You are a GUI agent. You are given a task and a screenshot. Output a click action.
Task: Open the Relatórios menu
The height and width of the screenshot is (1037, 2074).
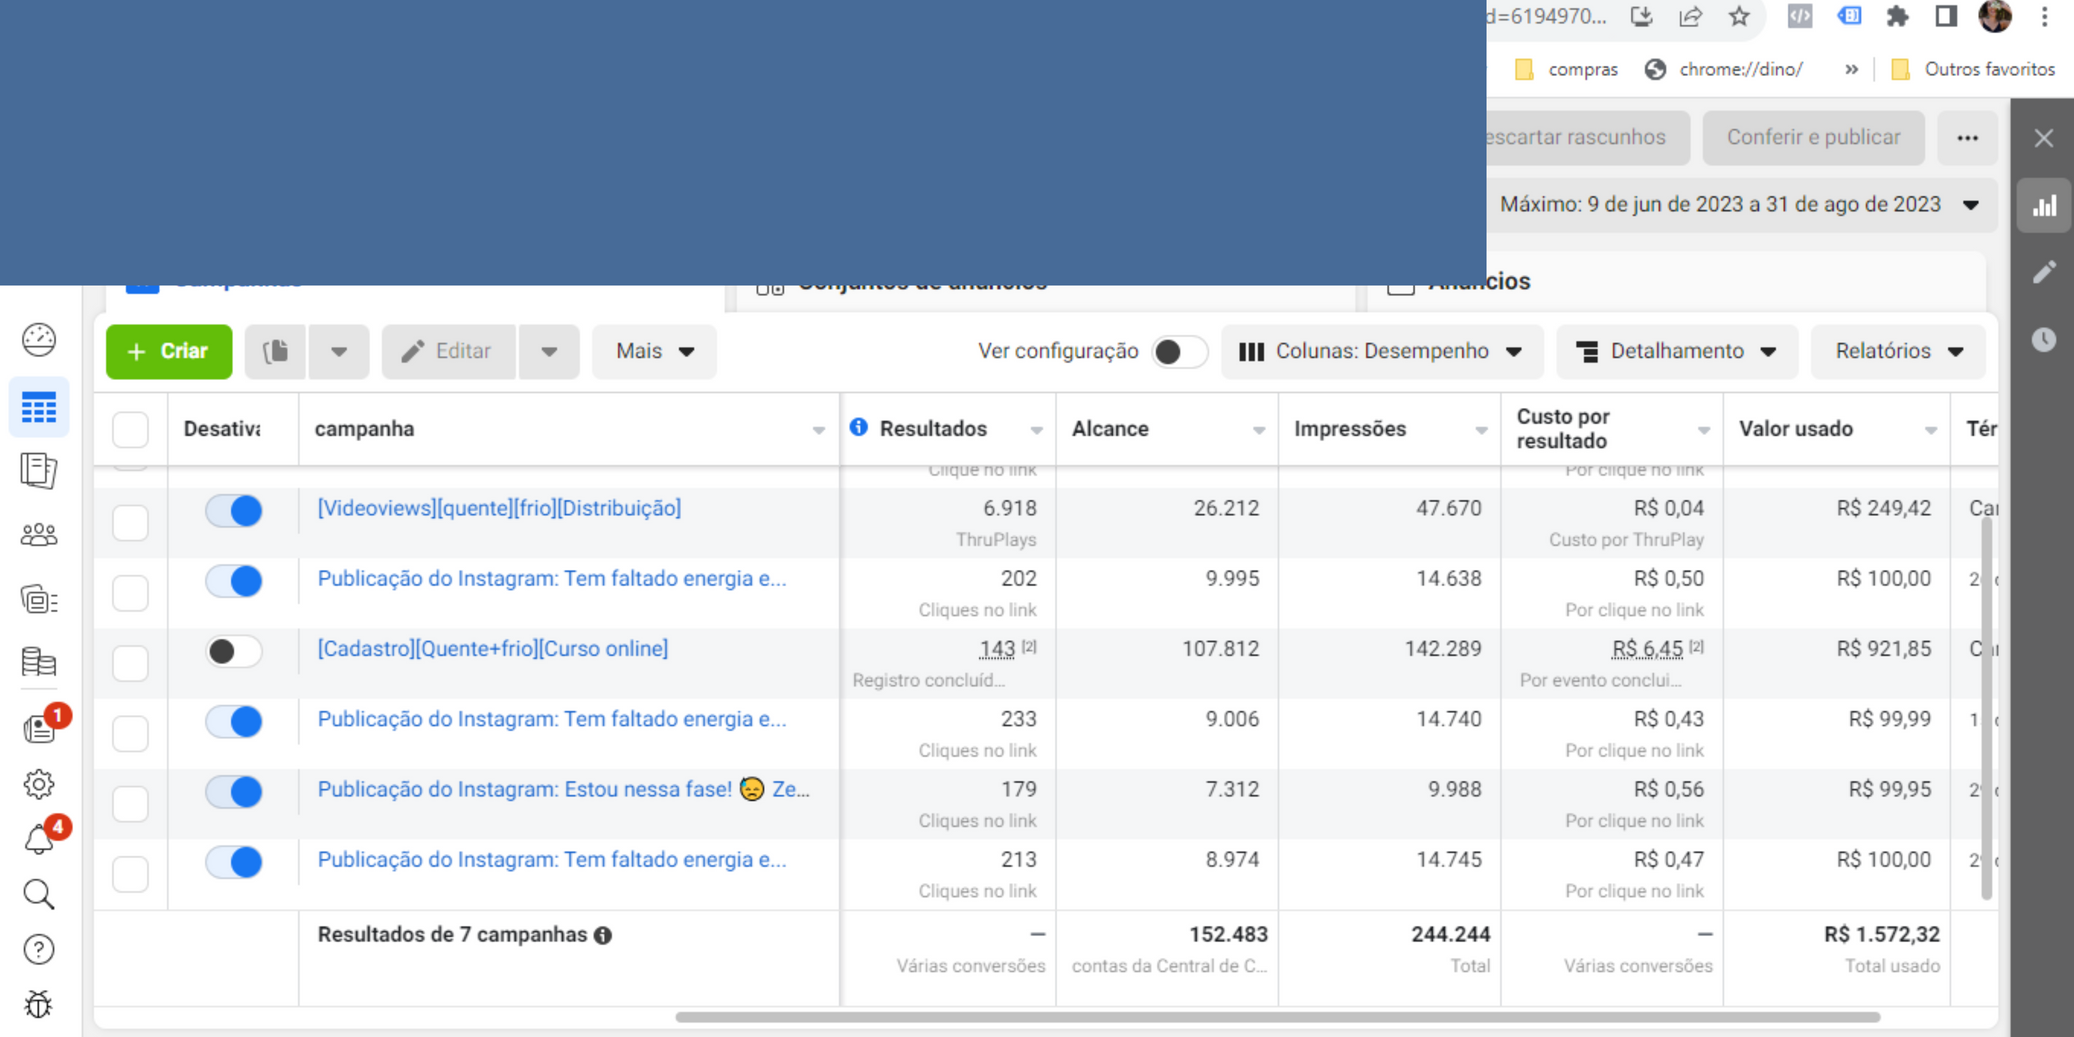[1898, 351]
